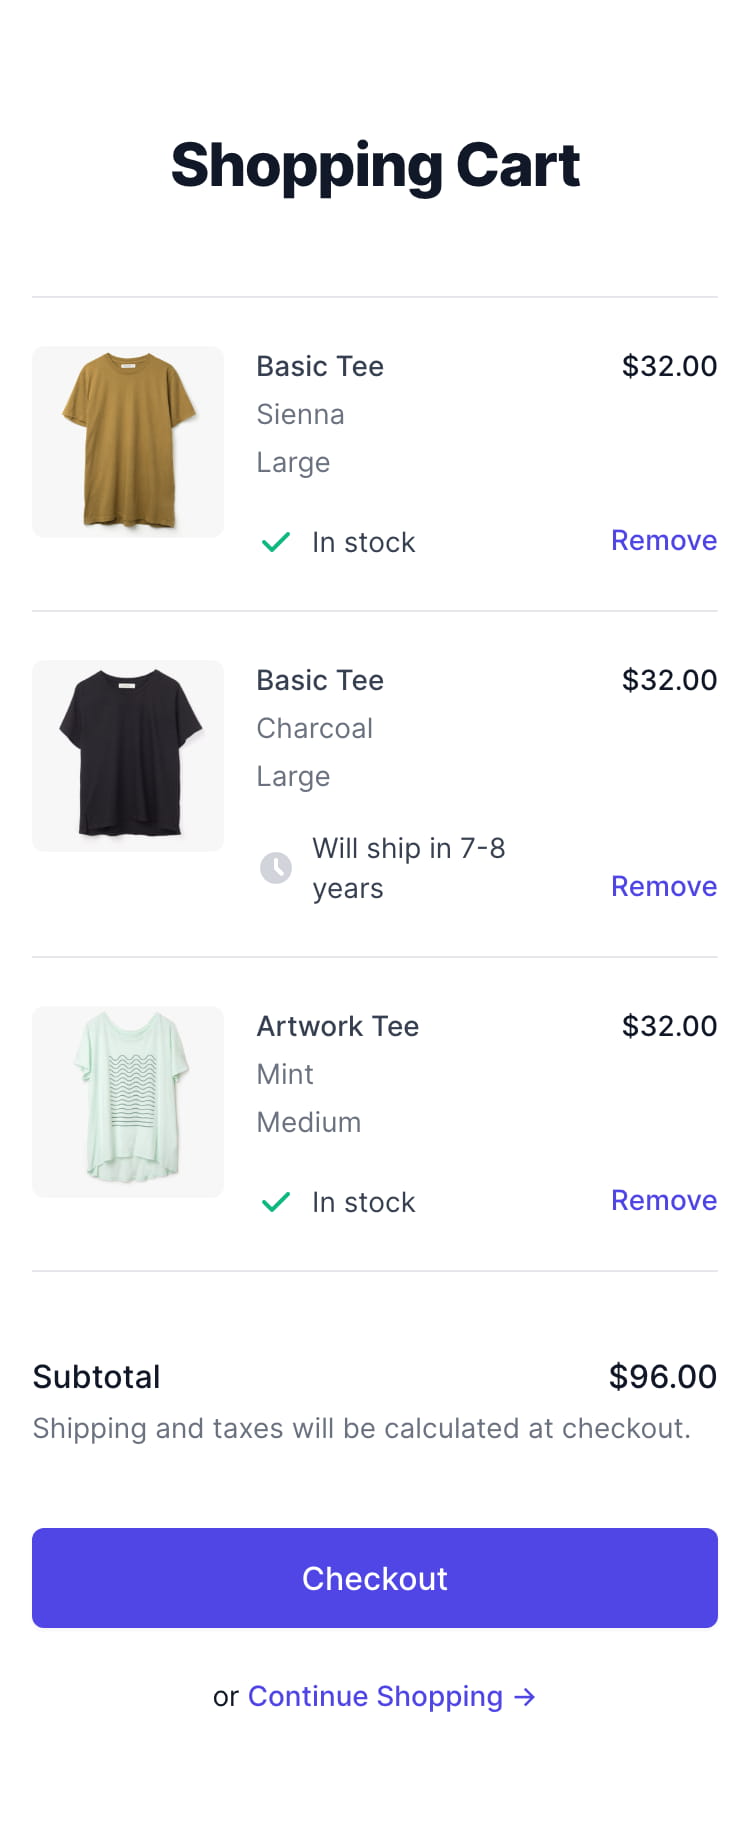The height and width of the screenshot is (1844, 750).
Task: Proceed with the Checkout button
Action: pyautogui.click(x=375, y=1578)
